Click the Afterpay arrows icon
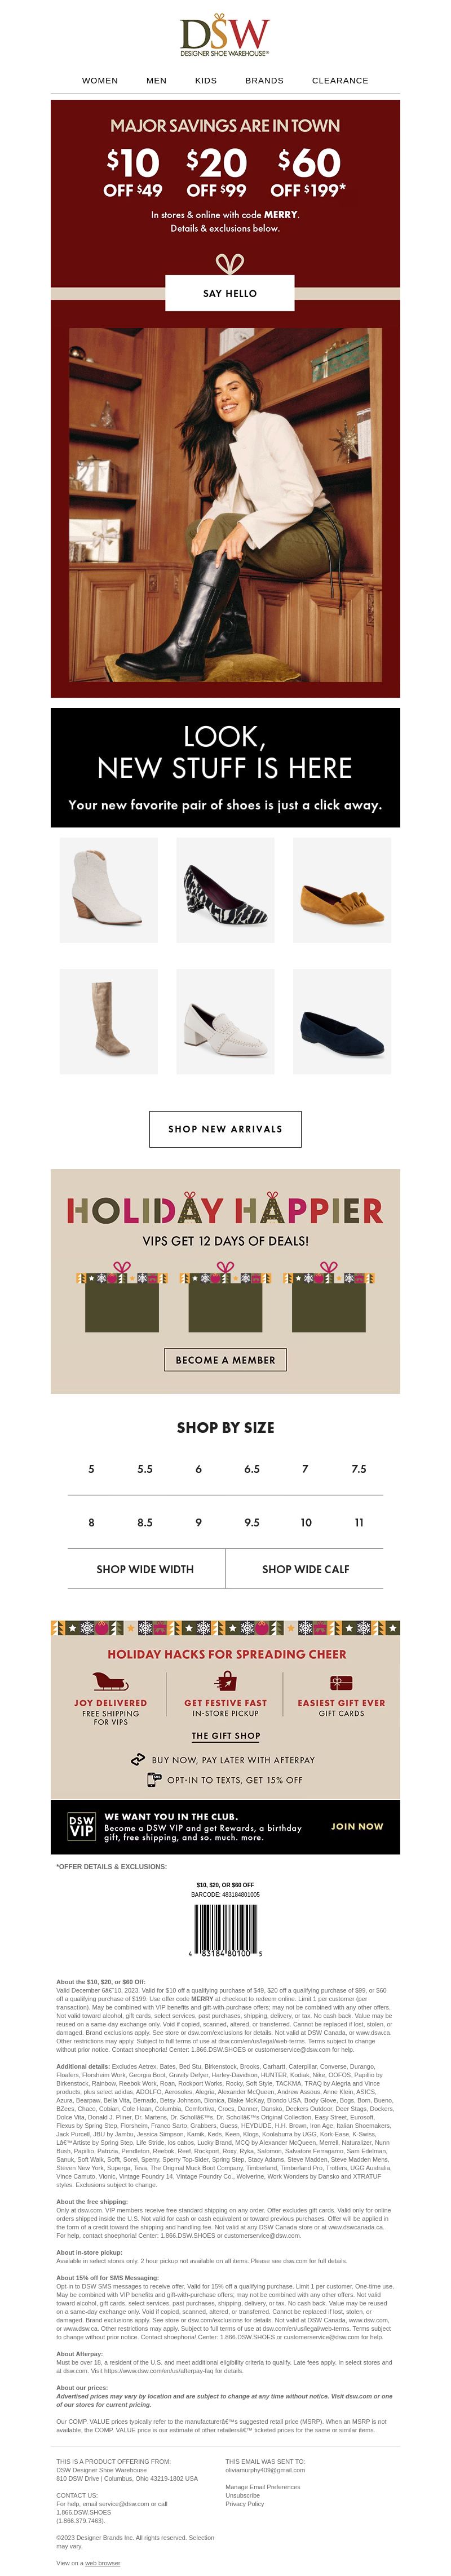The image size is (451, 2576). (x=138, y=1759)
